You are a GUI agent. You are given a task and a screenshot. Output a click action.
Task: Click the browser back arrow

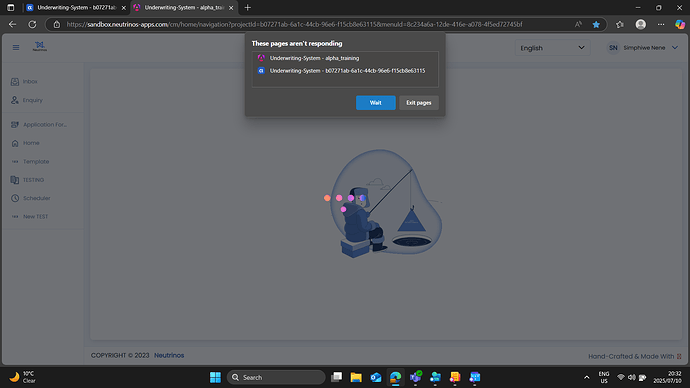[12, 25]
